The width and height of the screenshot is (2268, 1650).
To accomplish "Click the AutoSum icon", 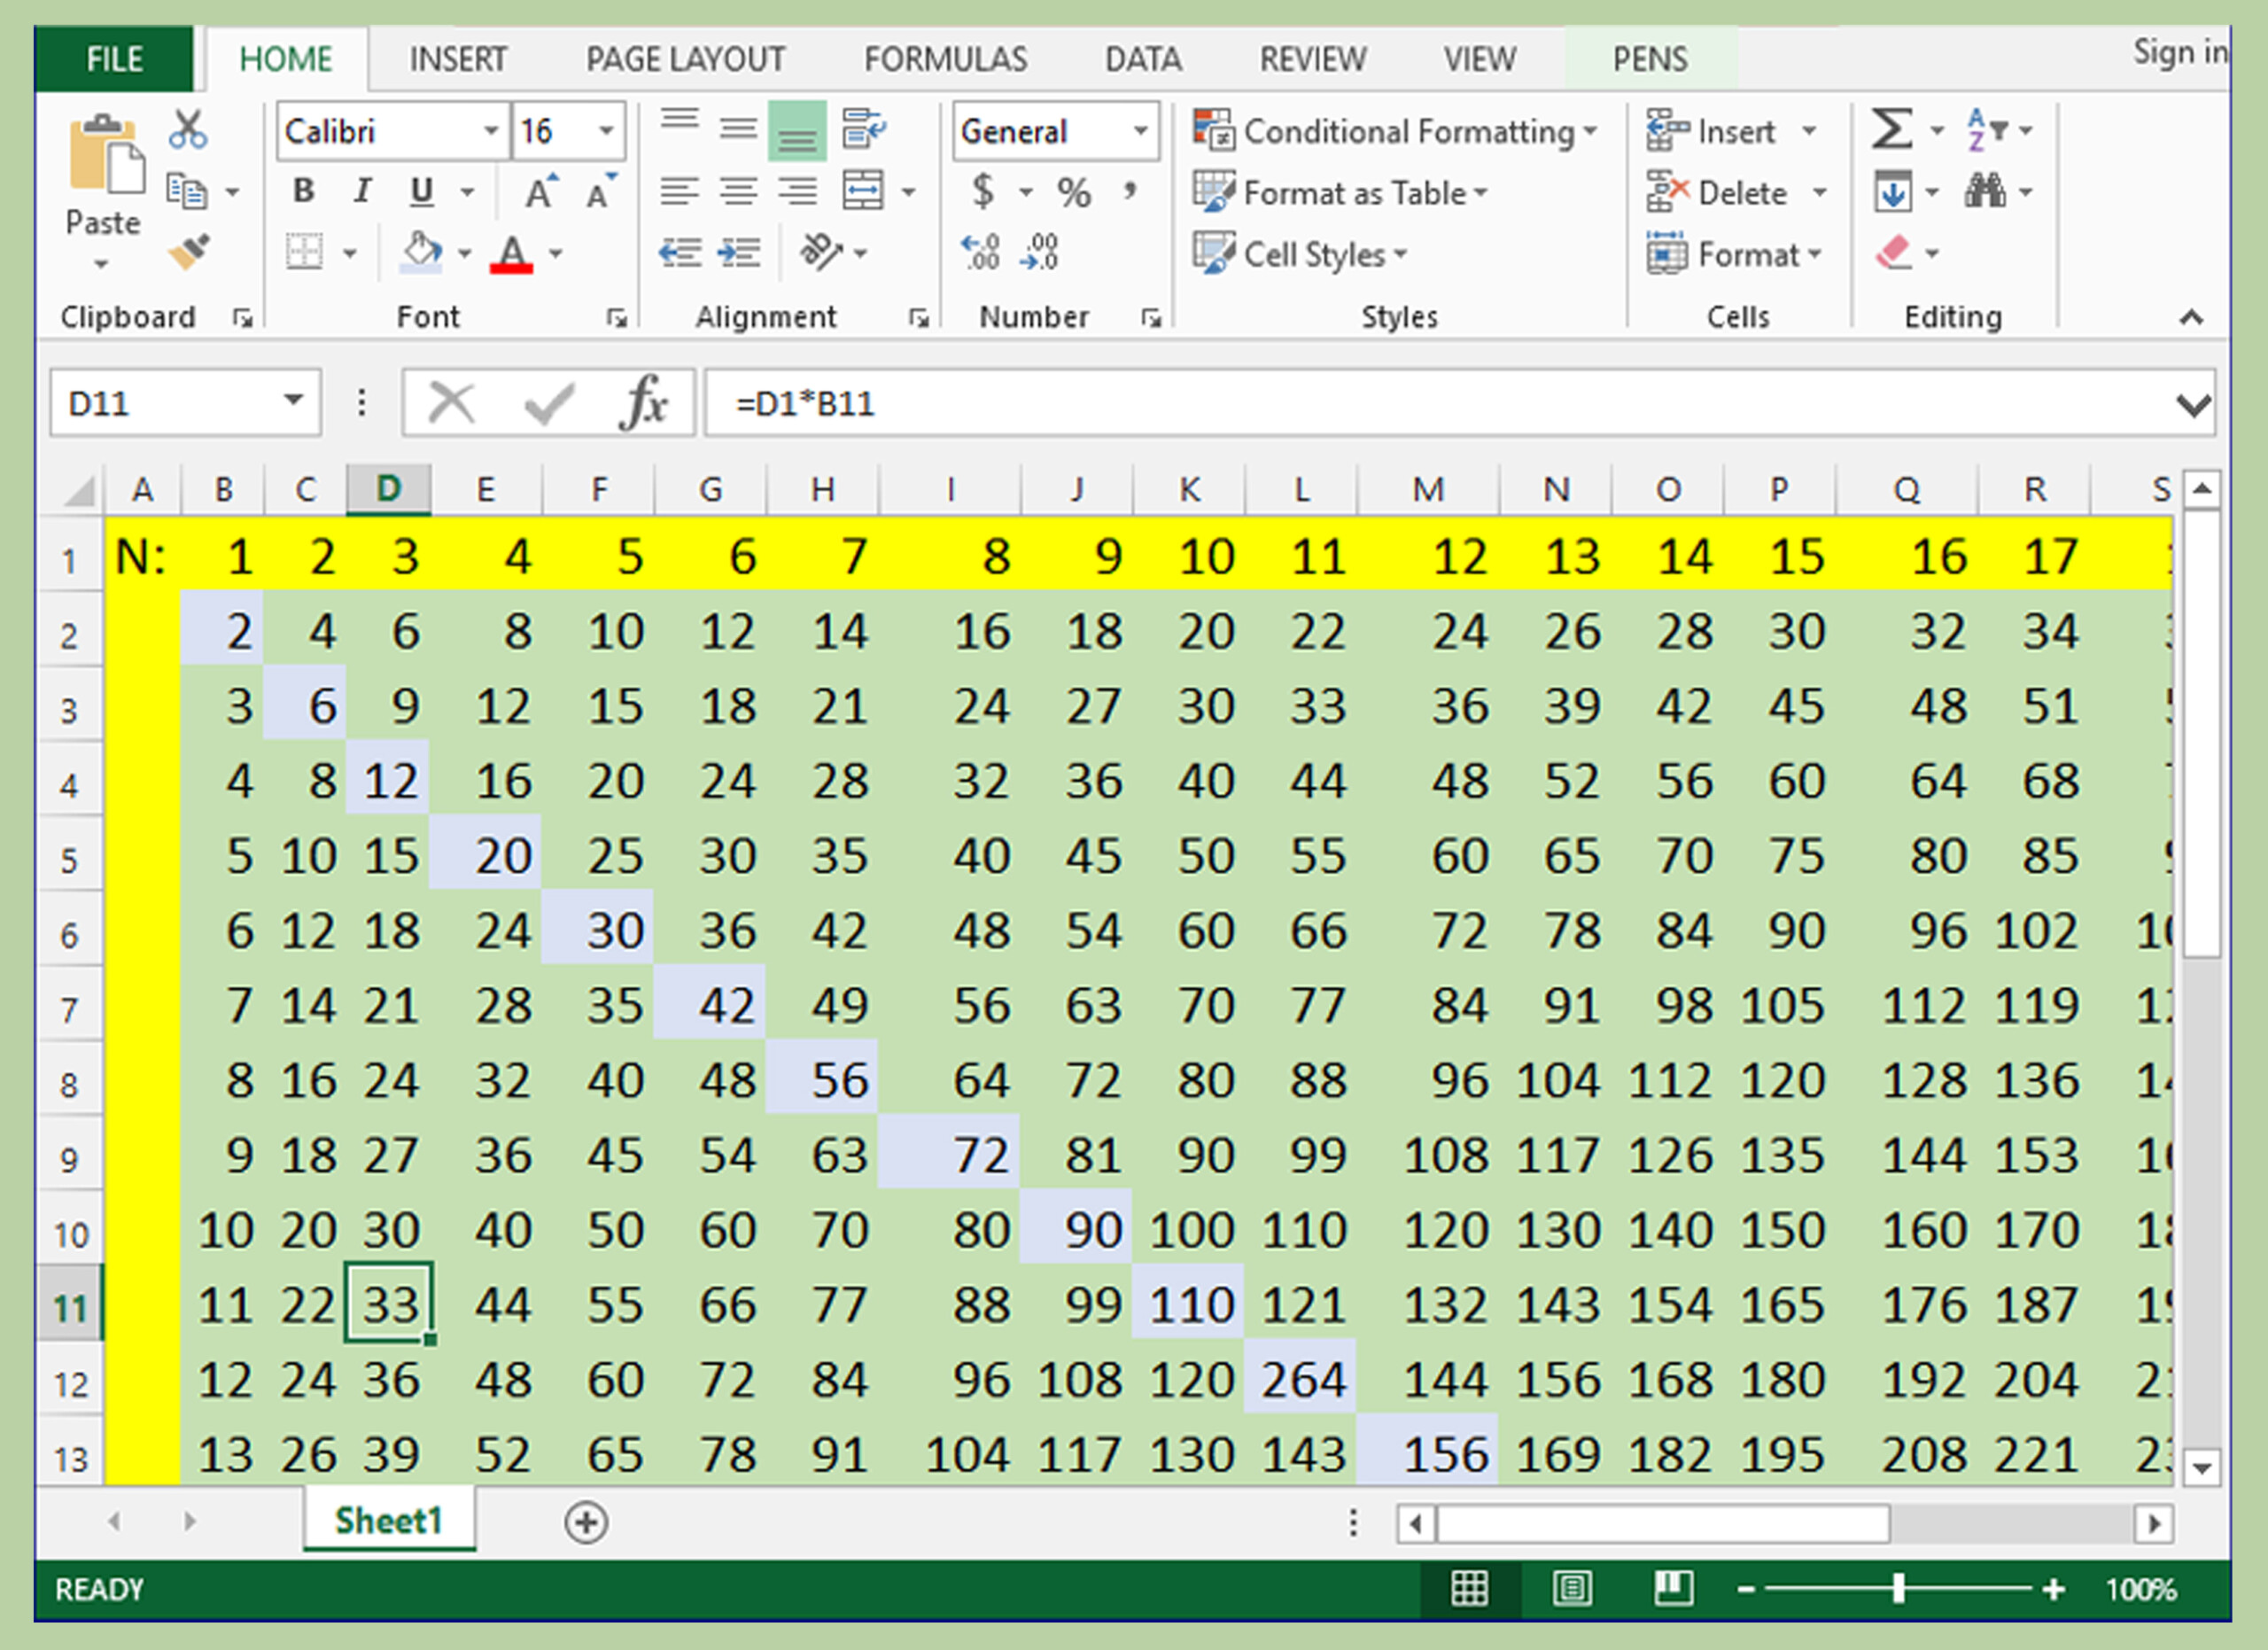I will click(x=1890, y=128).
